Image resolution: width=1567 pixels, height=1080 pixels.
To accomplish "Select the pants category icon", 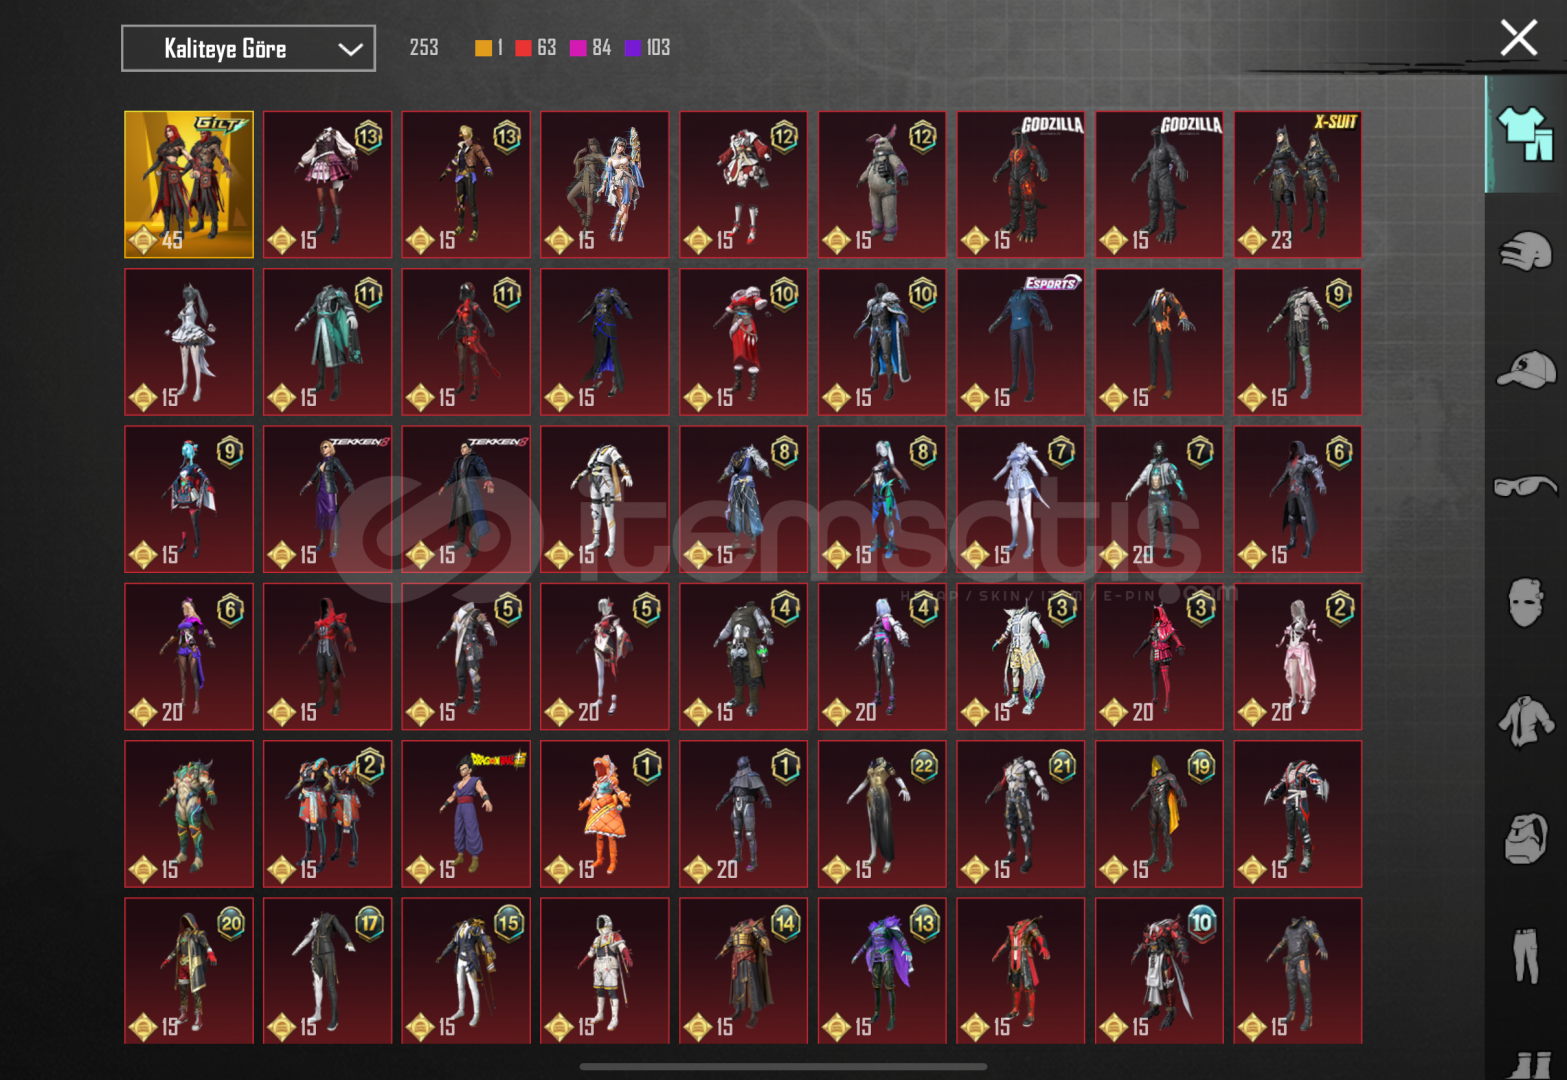I will coord(1524,955).
